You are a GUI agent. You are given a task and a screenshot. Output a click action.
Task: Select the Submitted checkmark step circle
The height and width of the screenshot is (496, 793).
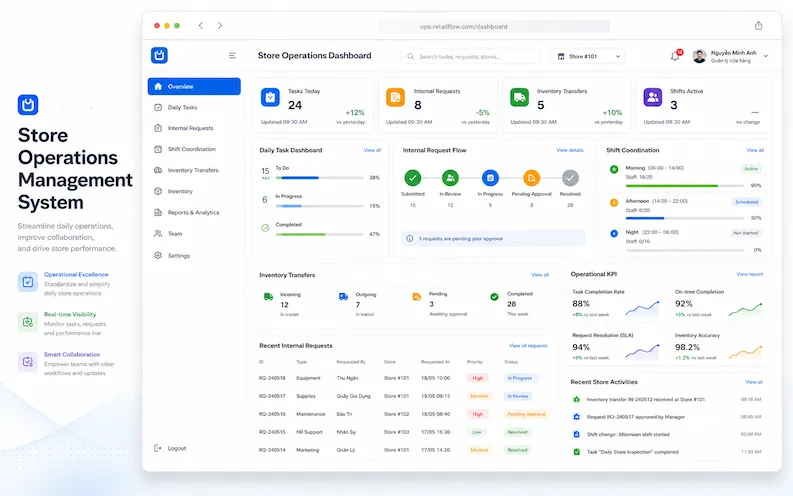click(x=413, y=177)
